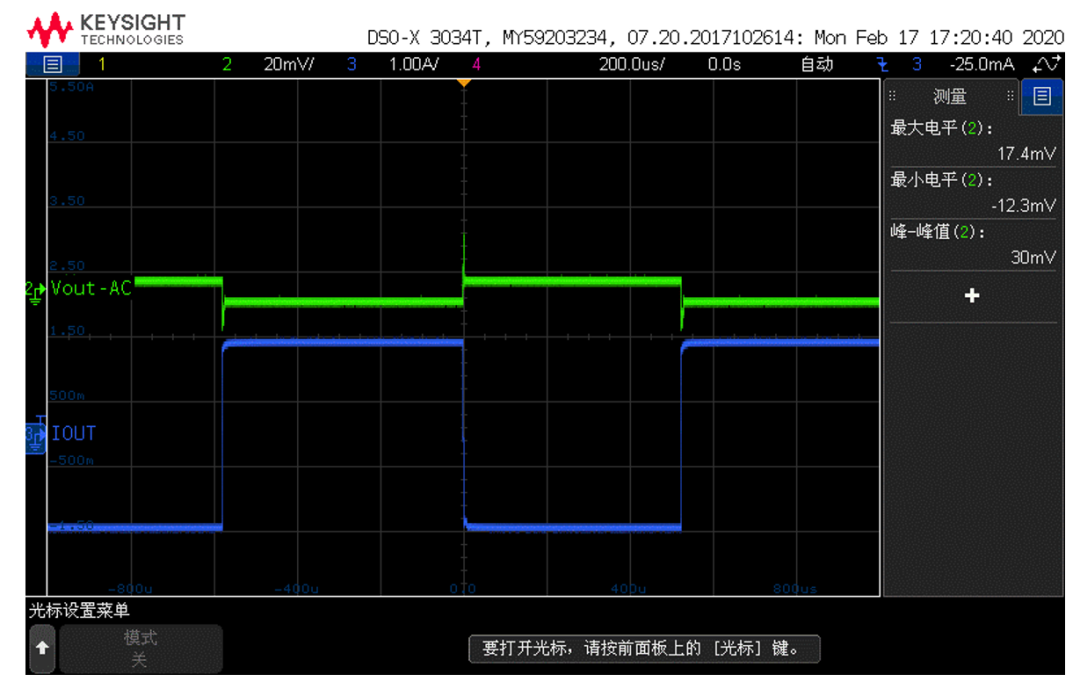Image resolution: width=1080 pixels, height=689 pixels.
Task: Click the IOUT waveform label
Action: [x=74, y=433]
